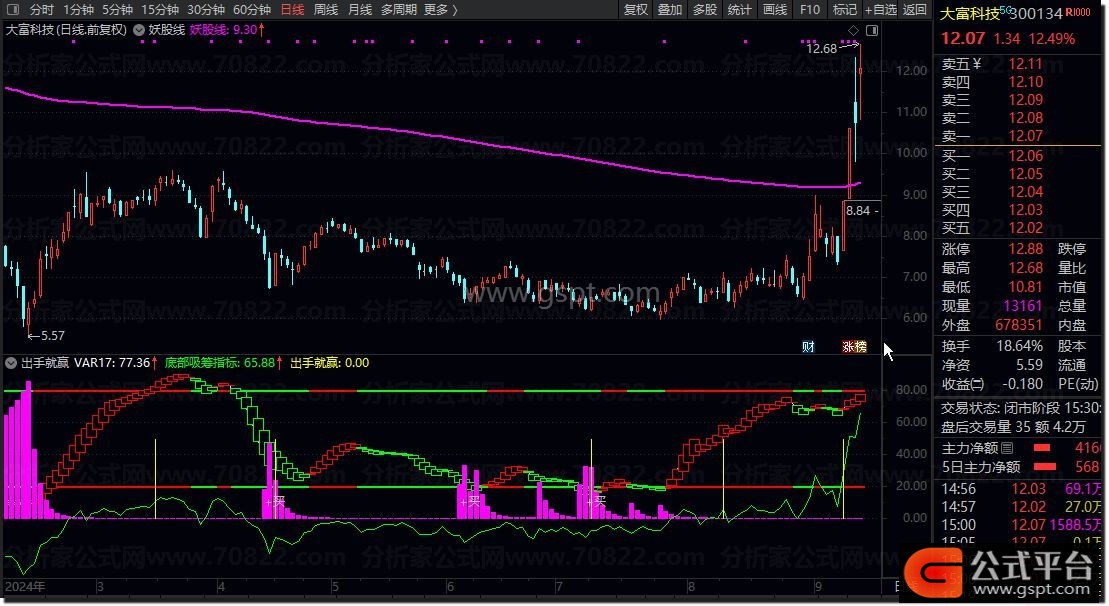Click stock code 300134

(x=1036, y=13)
